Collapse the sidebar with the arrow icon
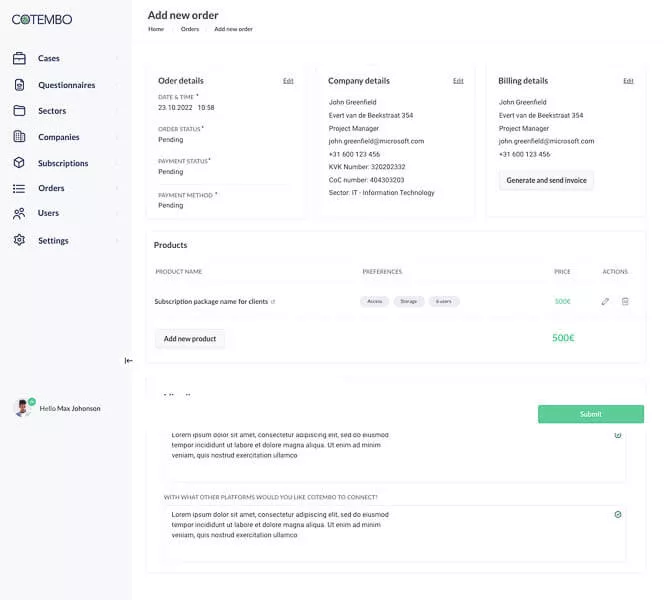 [128, 360]
